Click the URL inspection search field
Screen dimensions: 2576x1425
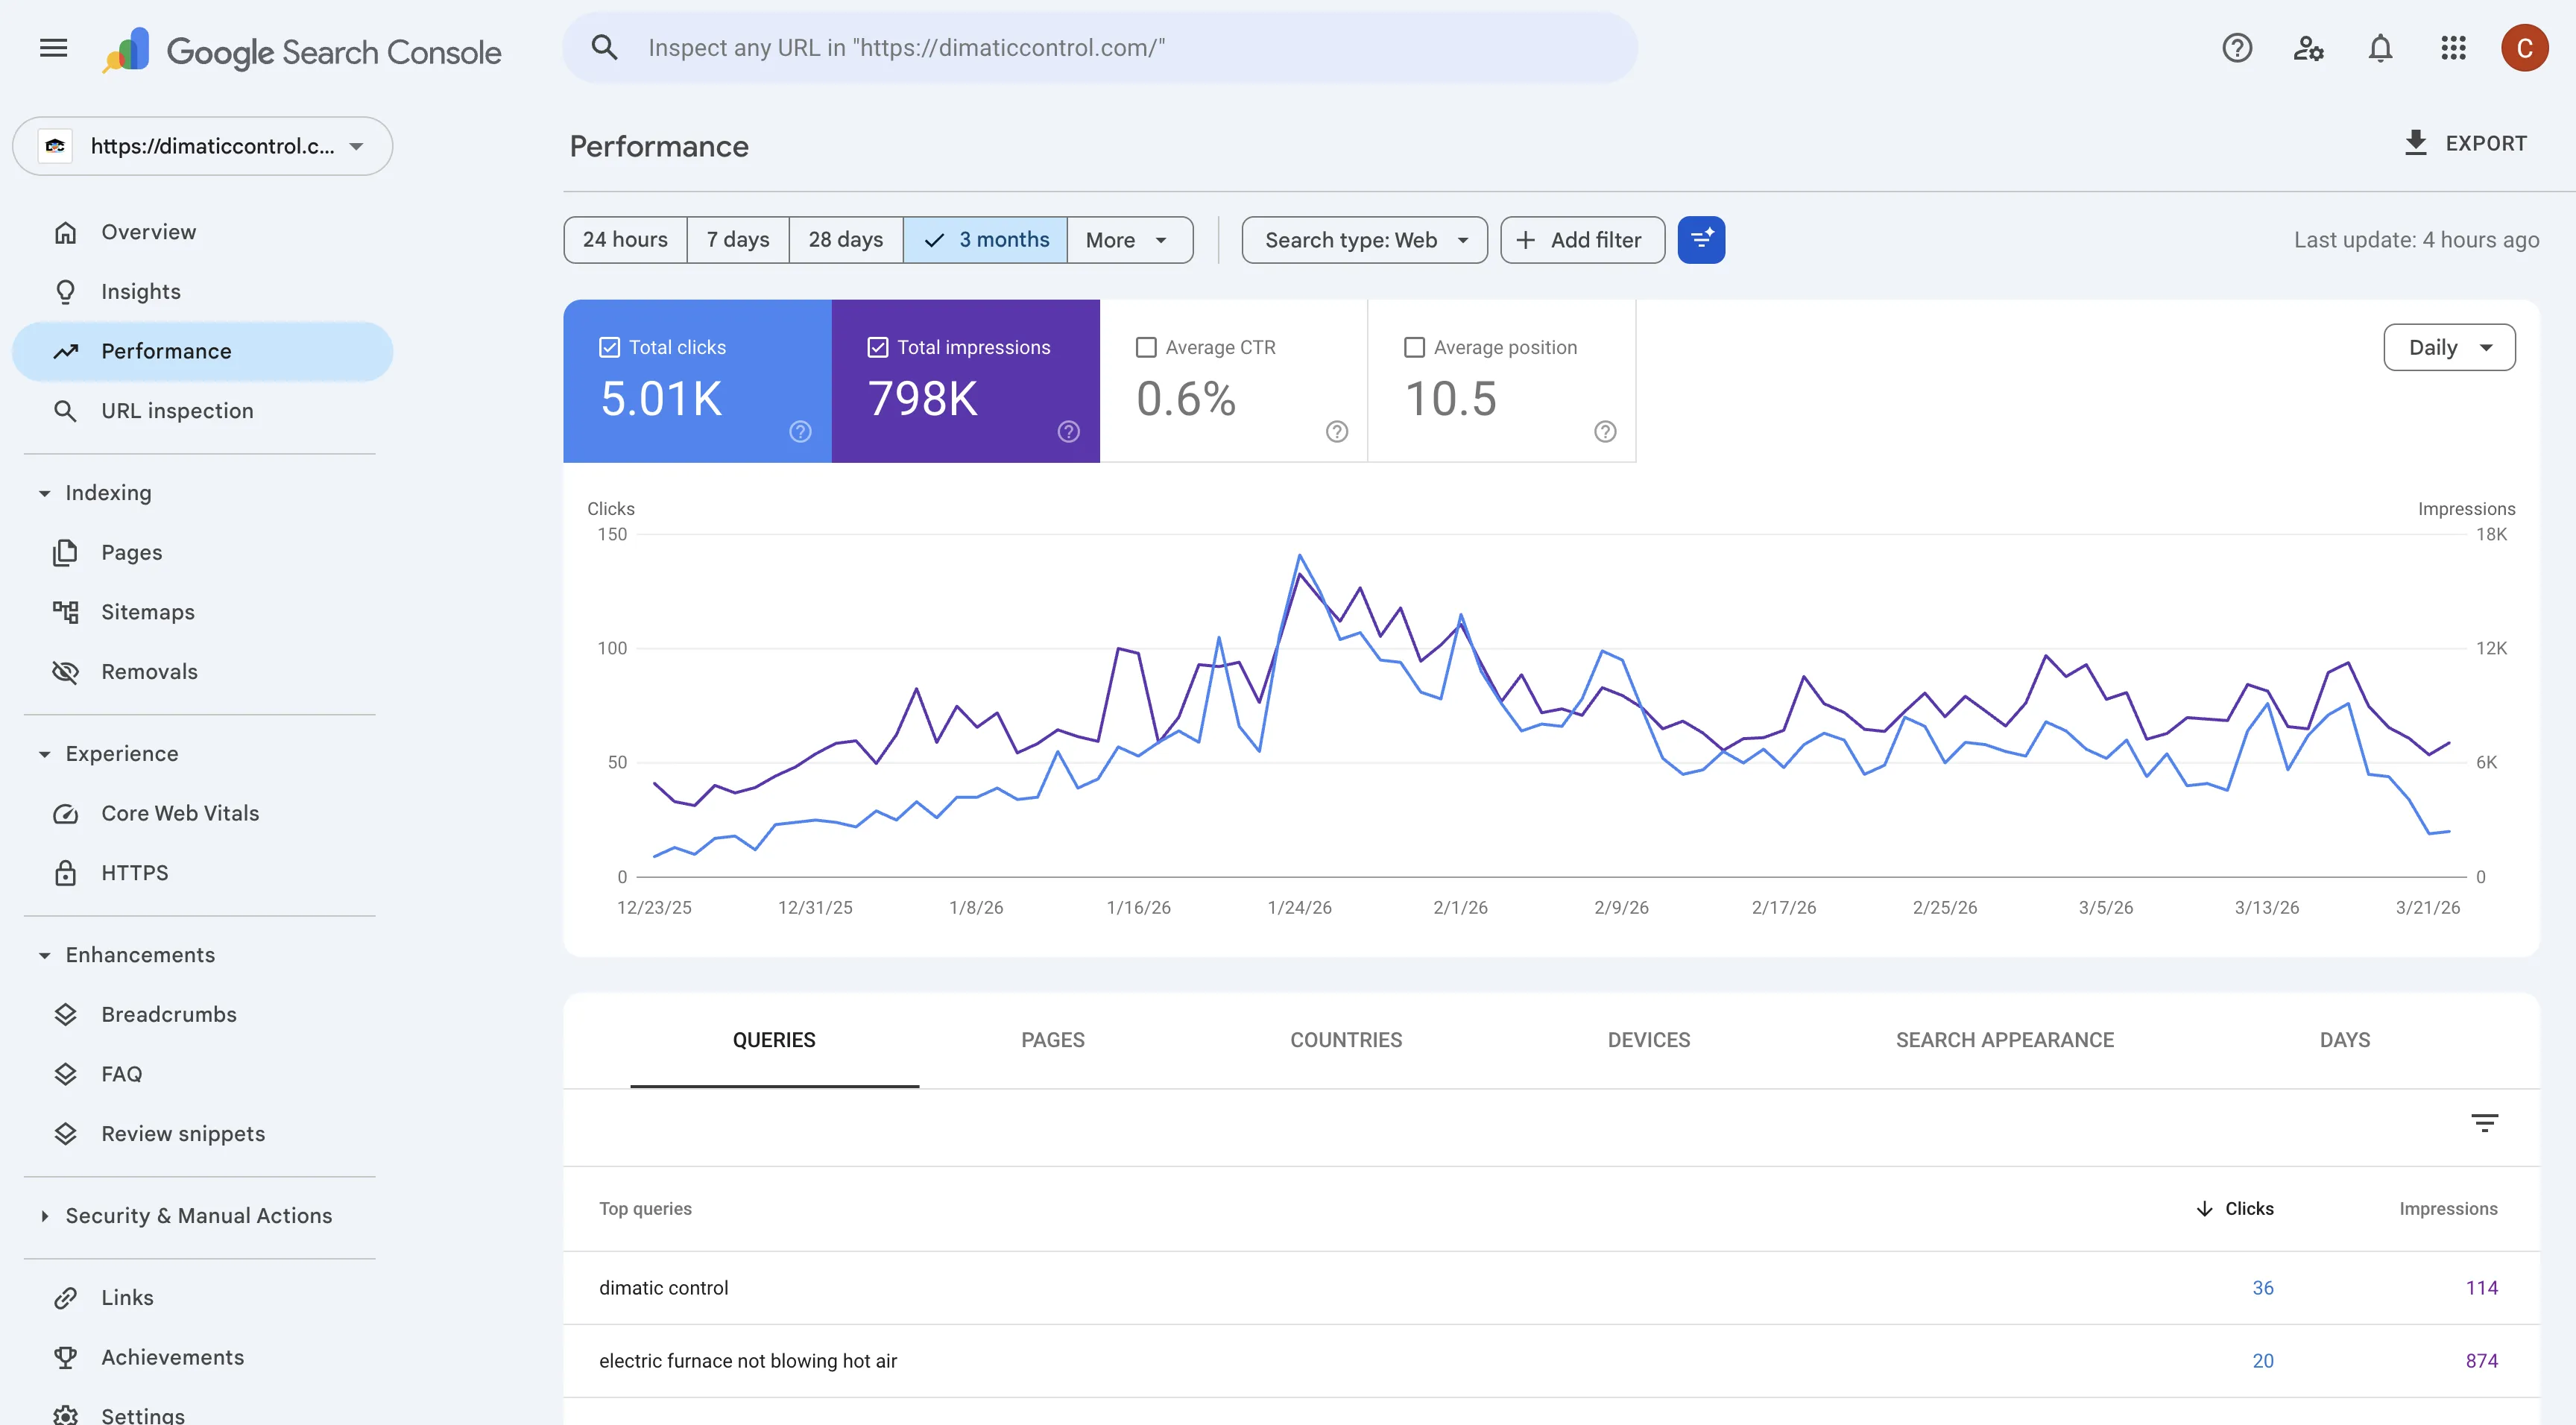tap(1100, 47)
